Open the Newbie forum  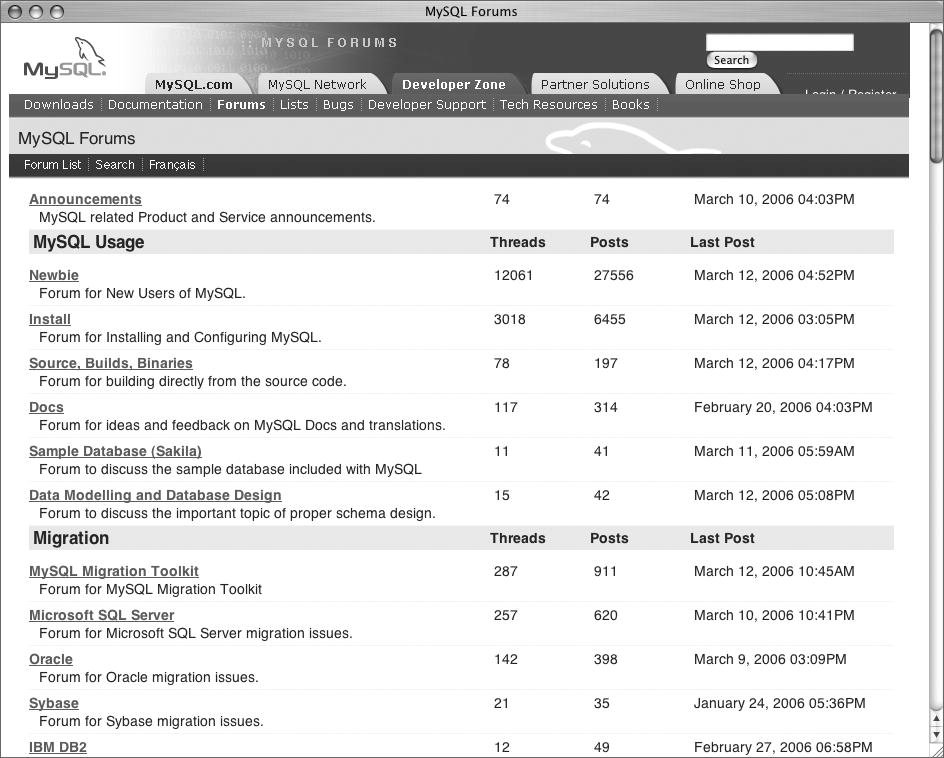54,275
